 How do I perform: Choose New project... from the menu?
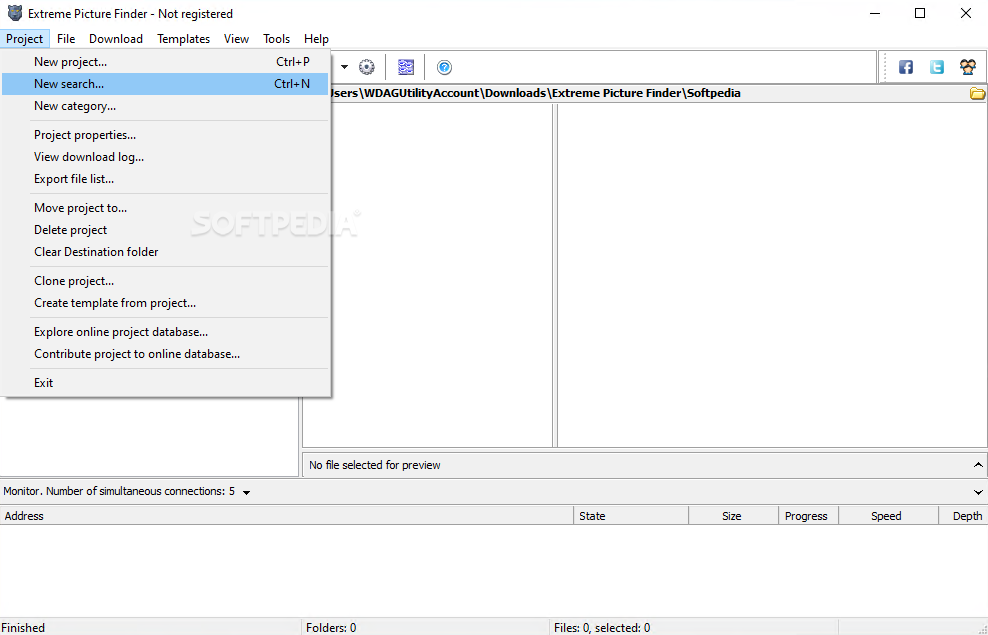click(x=165, y=62)
